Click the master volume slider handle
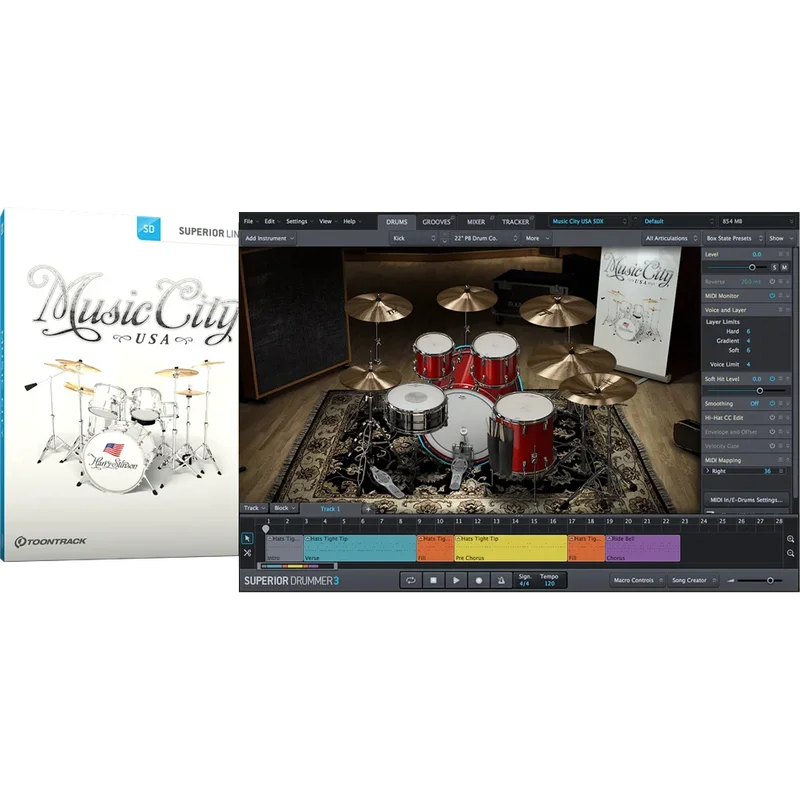 tap(770, 580)
